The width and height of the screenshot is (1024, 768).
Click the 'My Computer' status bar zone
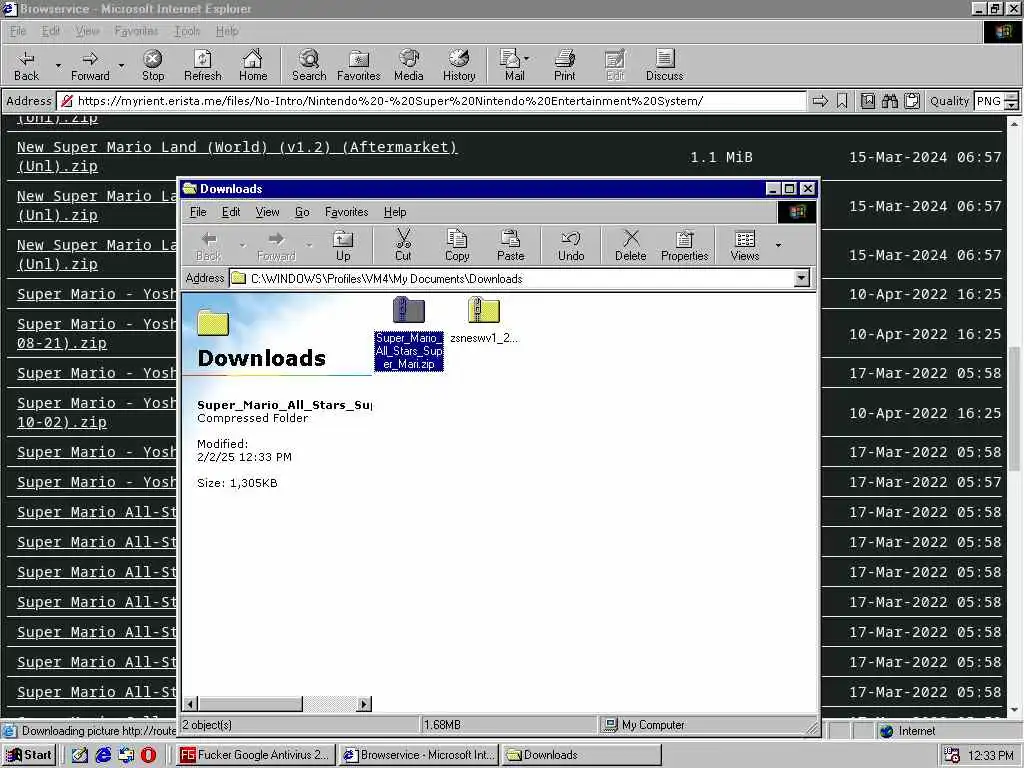709,725
